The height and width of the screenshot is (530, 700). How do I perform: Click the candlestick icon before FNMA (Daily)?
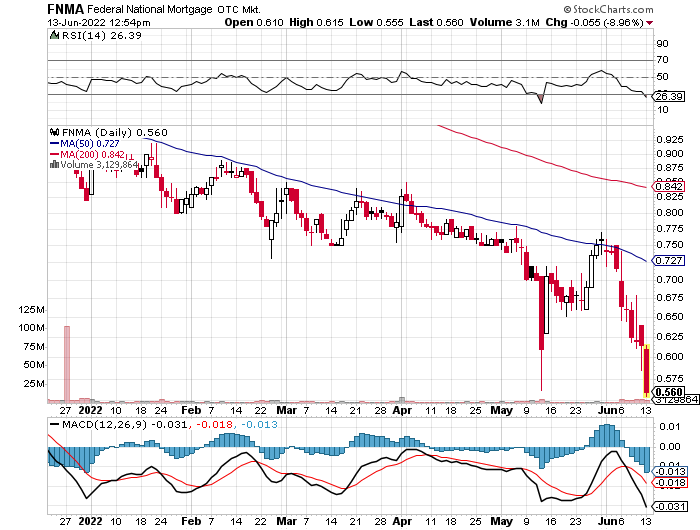(54, 132)
